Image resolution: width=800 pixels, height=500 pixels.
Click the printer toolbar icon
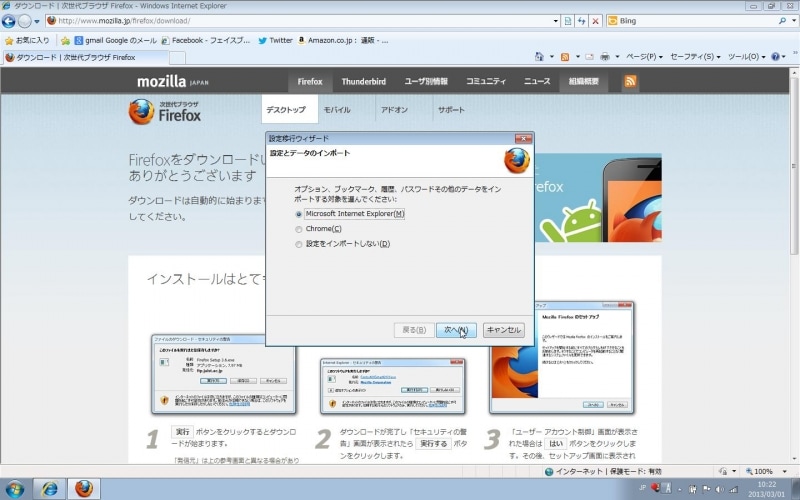point(605,57)
